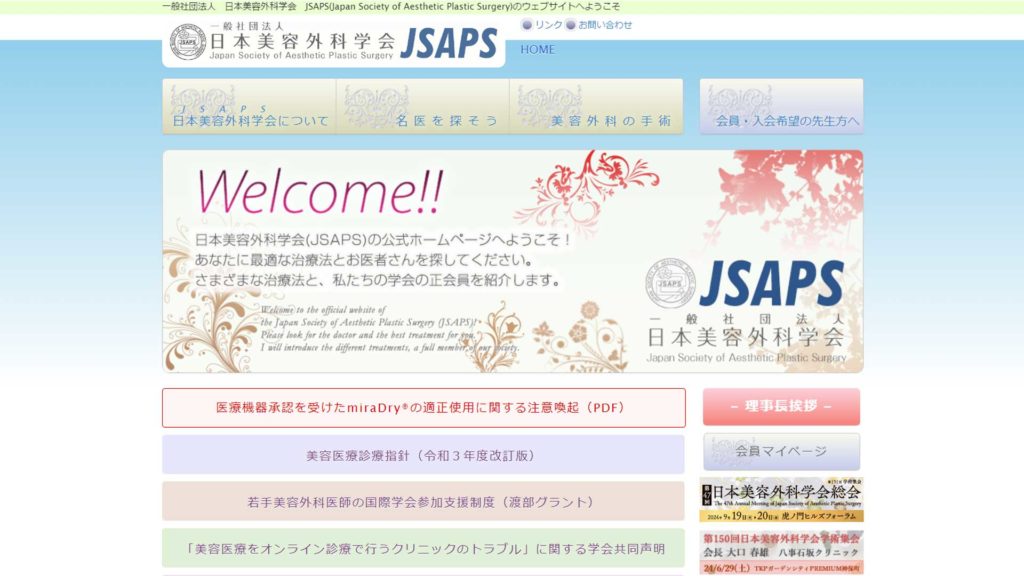Click the round bullet icon beside お問い合わせ

click(571, 25)
